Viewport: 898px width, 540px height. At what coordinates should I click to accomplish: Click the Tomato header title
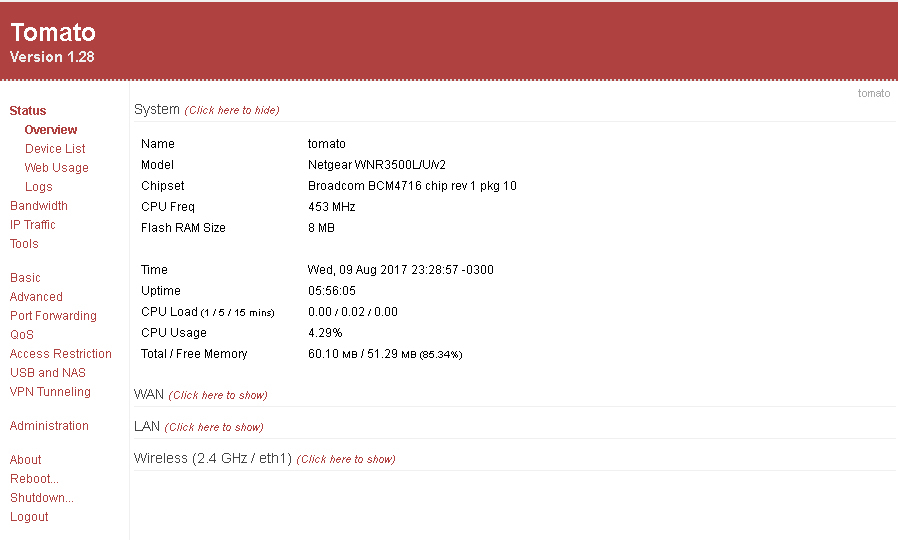click(x=53, y=32)
